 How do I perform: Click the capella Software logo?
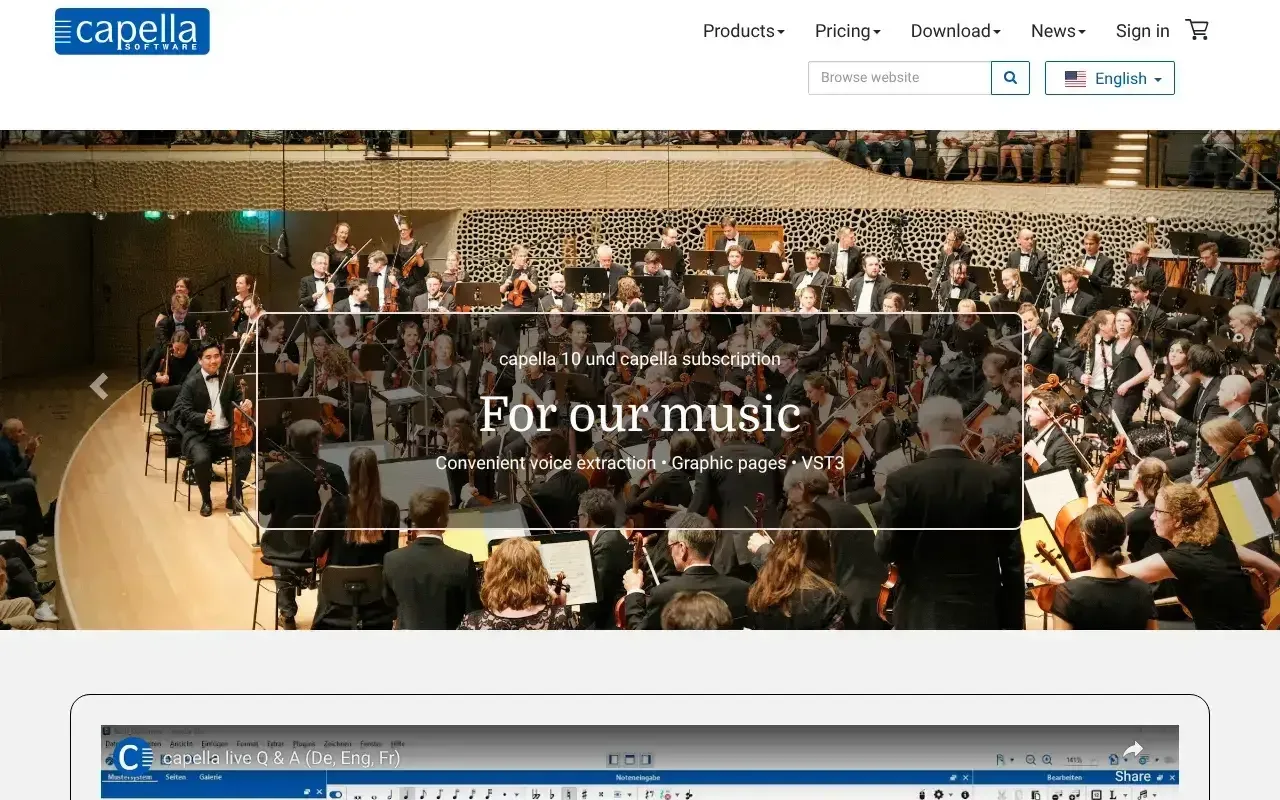click(x=132, y=31)
